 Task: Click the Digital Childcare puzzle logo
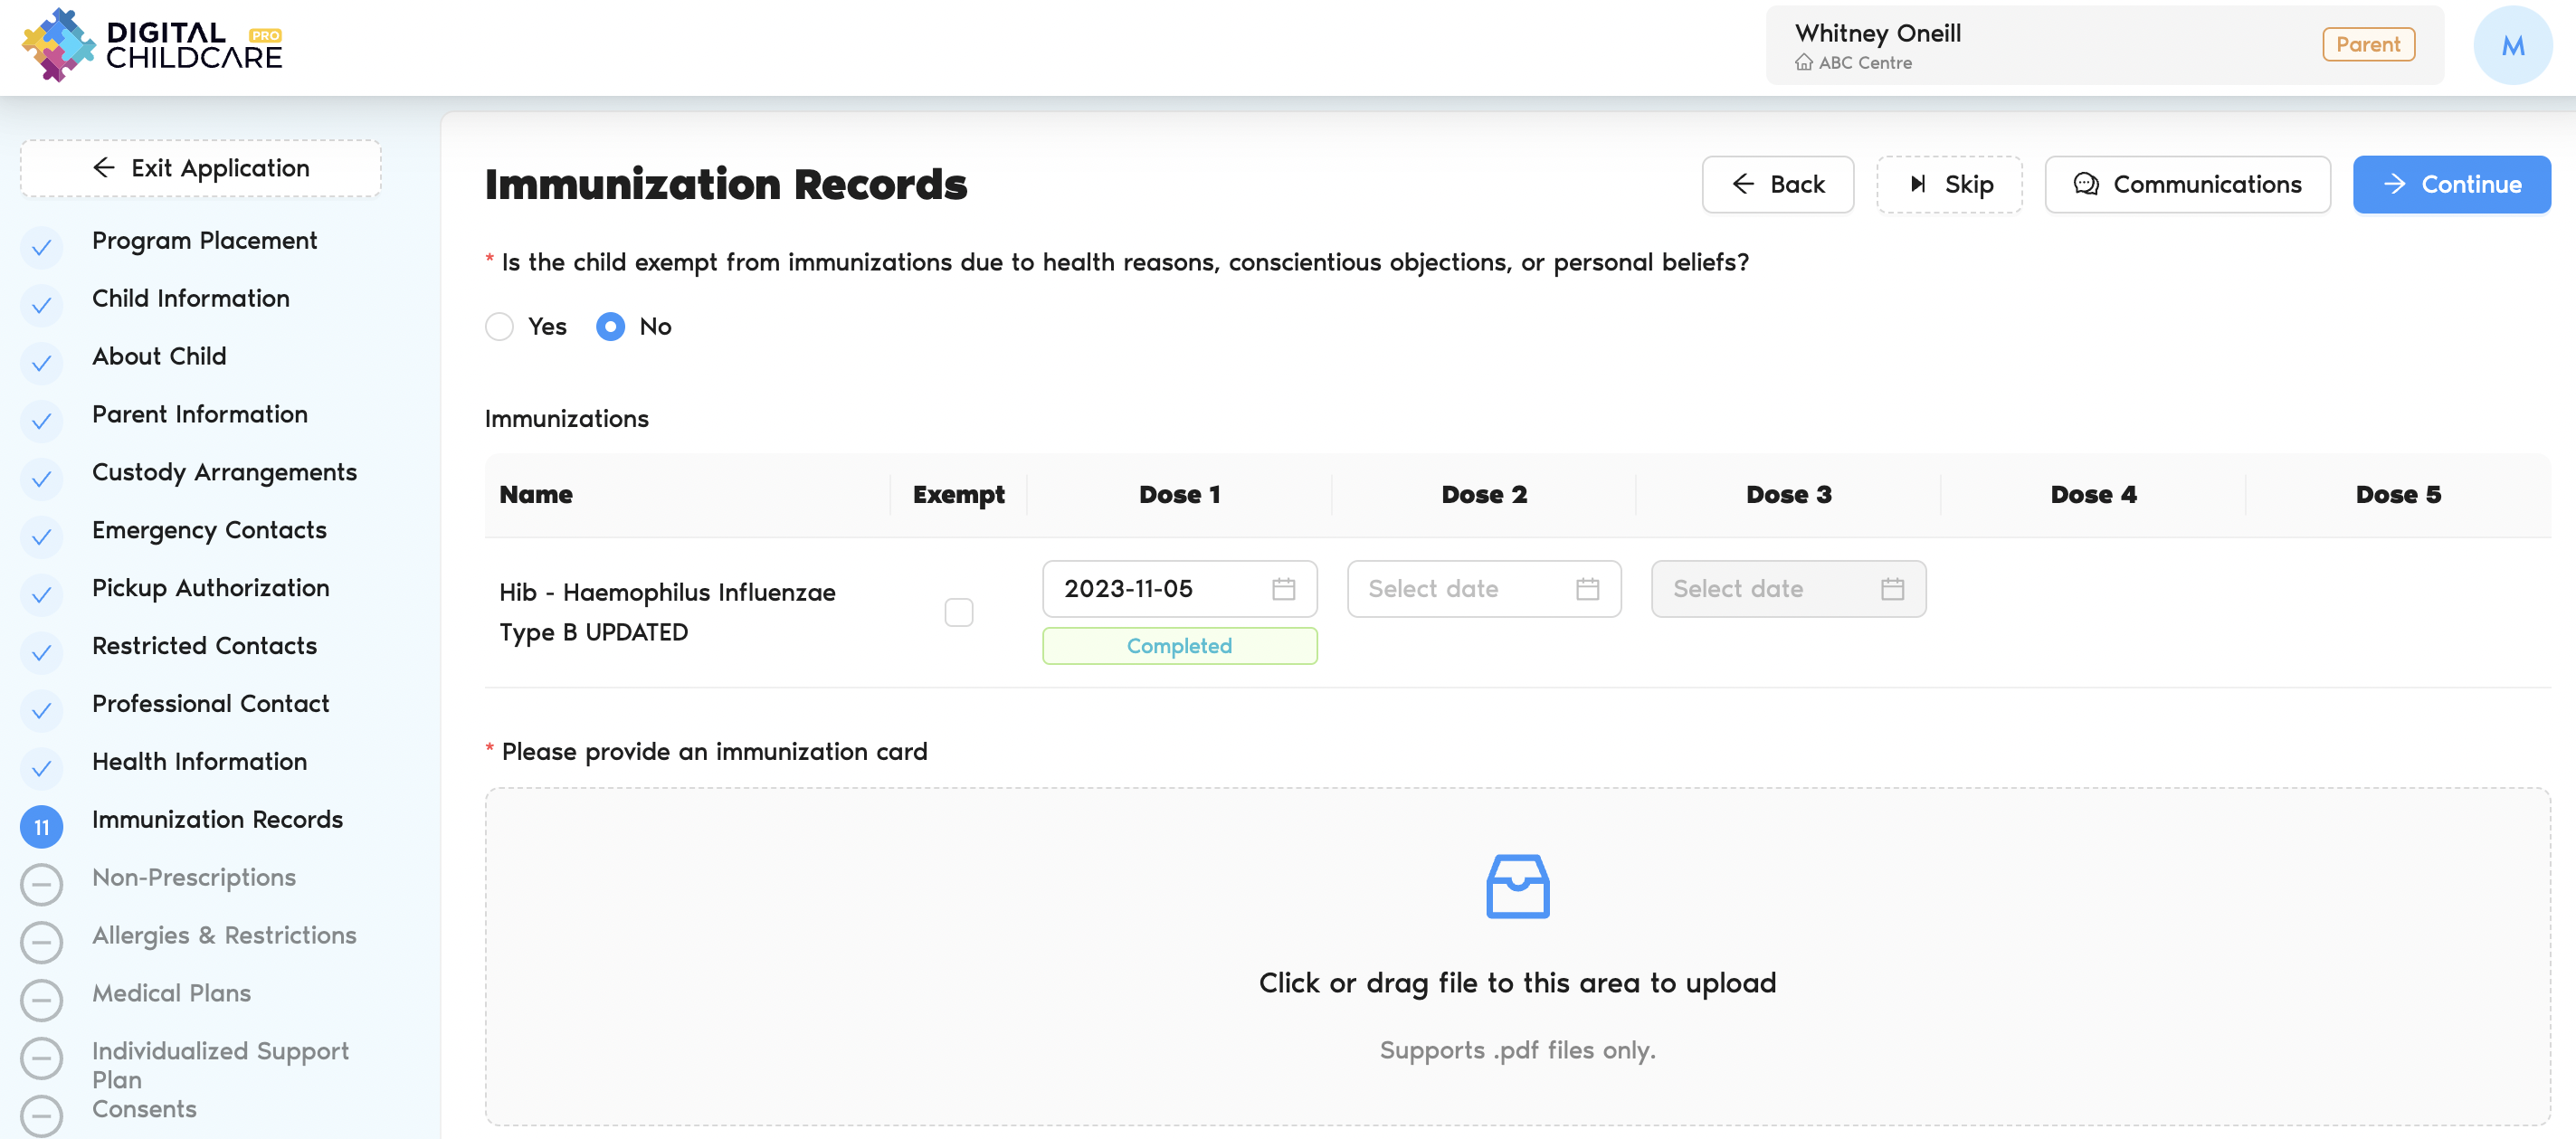tap(58, 45)
